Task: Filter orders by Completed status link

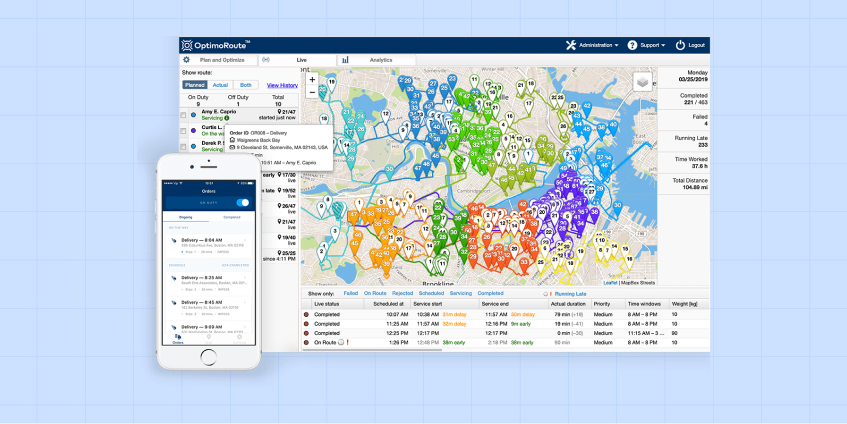Action: 490,293
